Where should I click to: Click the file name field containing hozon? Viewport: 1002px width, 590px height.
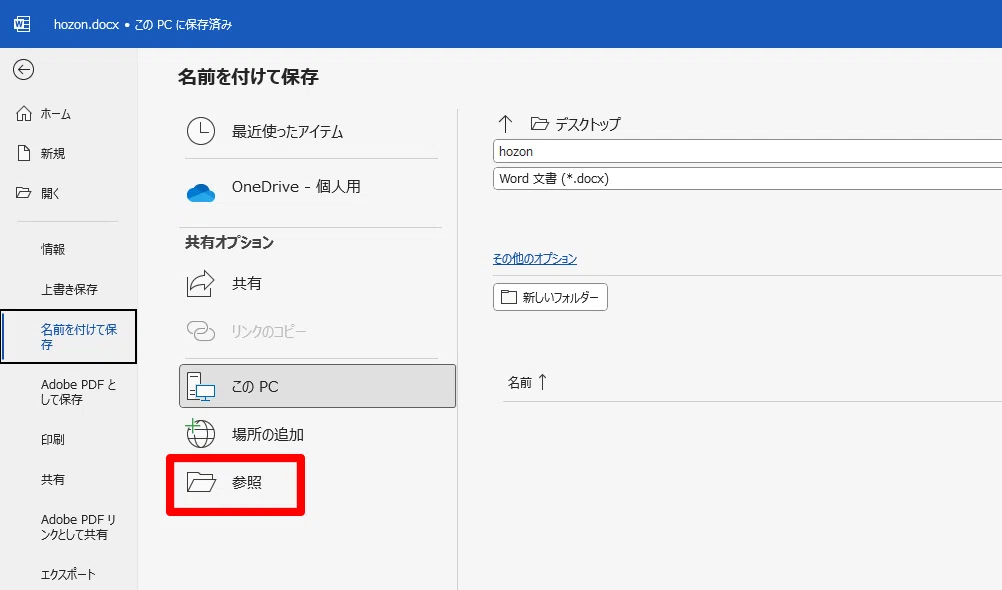(x=748, y=151)
